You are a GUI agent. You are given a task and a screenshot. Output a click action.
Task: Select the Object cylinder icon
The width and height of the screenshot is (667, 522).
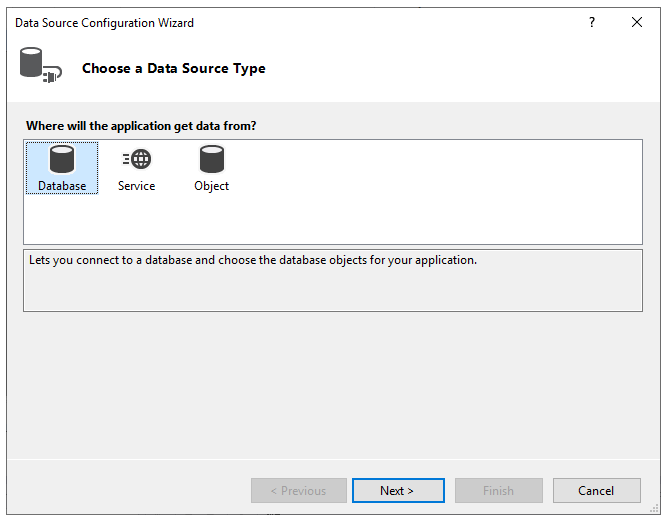point(211,160)
